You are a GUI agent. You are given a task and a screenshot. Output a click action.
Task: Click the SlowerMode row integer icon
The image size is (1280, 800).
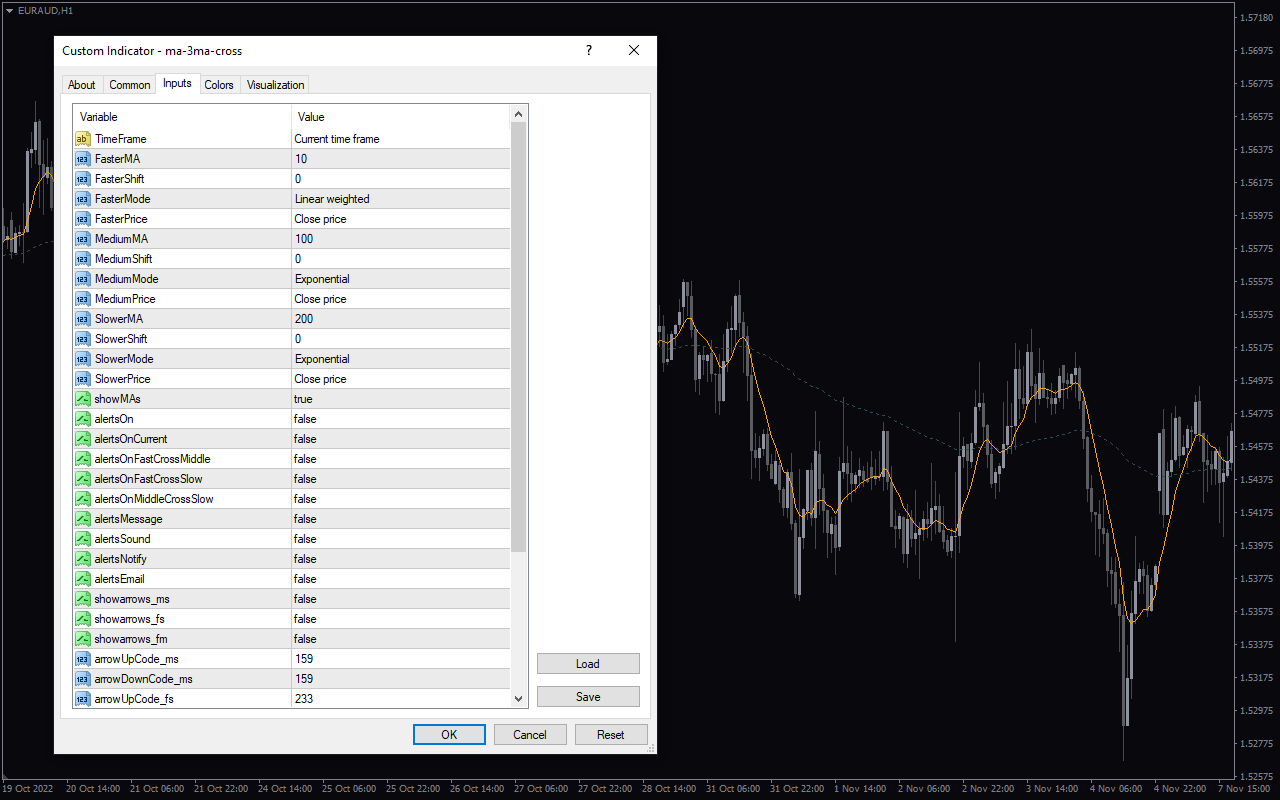[83, 359]
